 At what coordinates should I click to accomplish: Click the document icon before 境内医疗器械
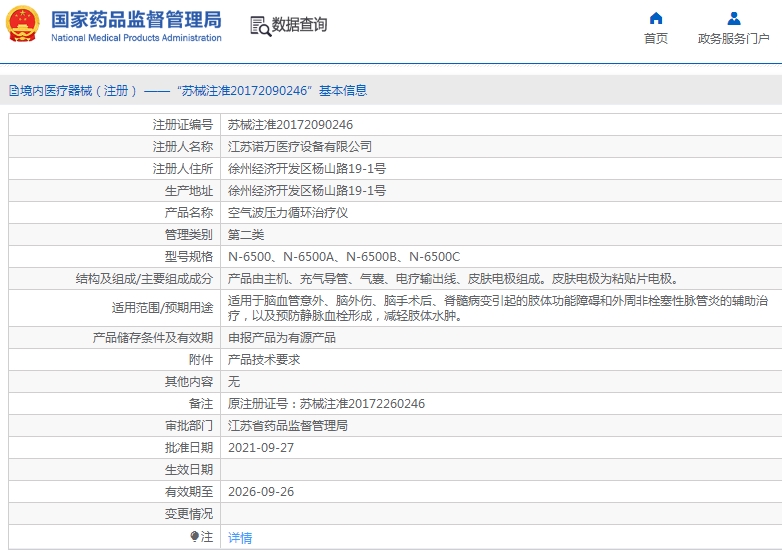tap(13, 91)
